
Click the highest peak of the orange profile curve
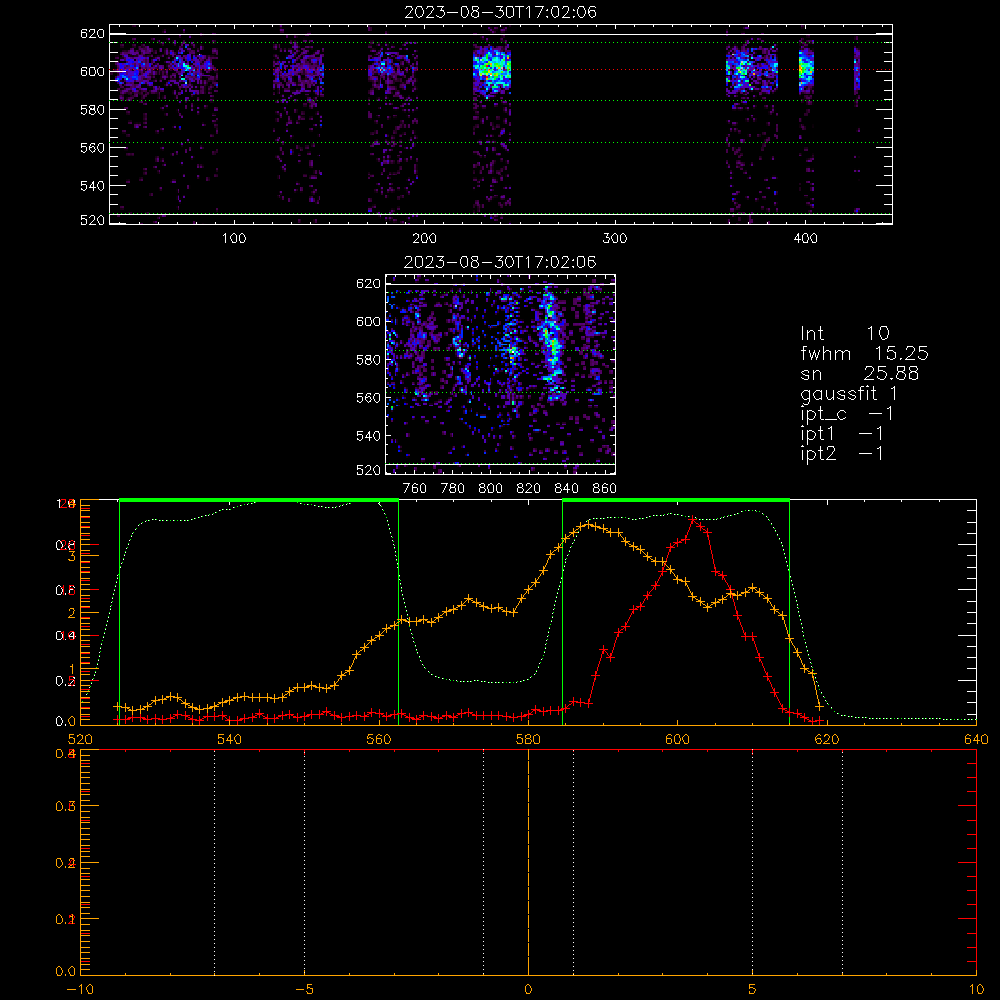pos(588,524)
